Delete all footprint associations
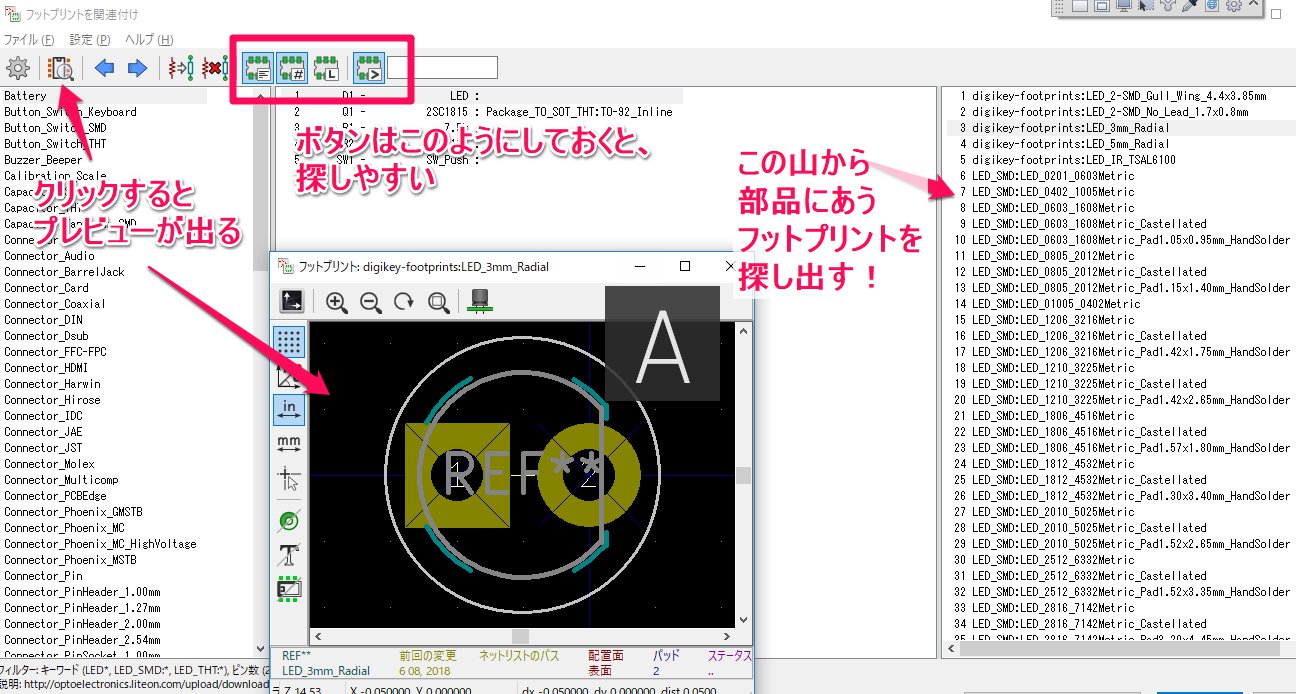1296x694 pixels. pyautogui.click(x=213, y=69)
